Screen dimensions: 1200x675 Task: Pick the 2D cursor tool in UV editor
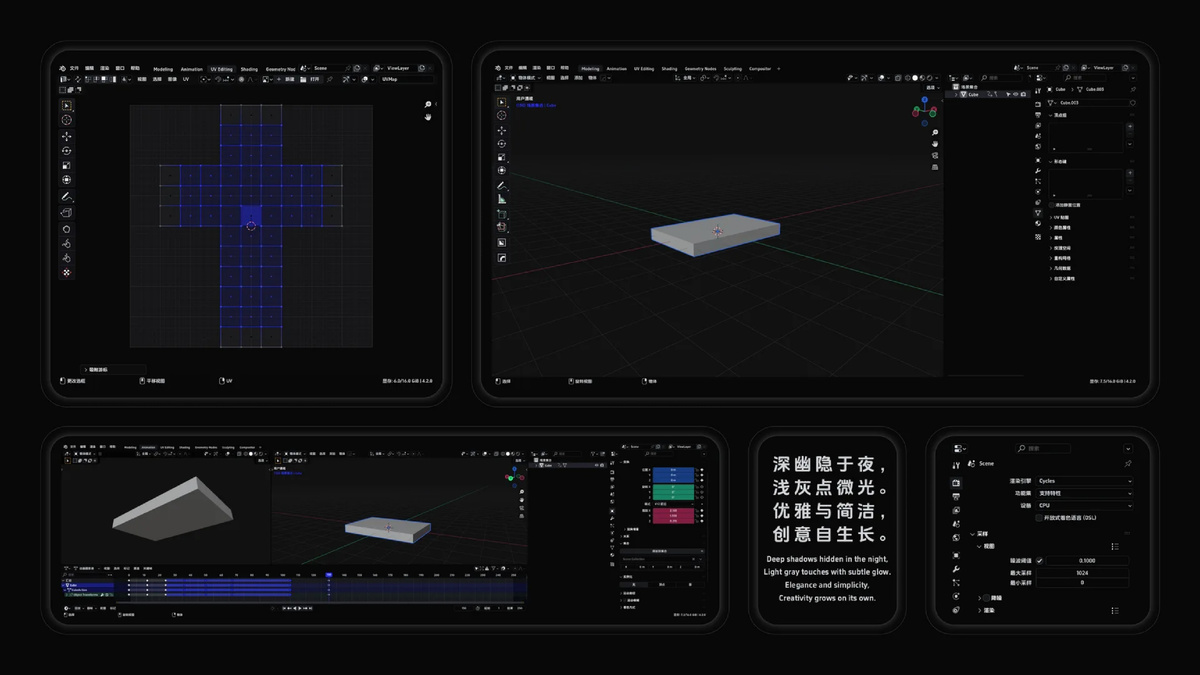pos(67,120)
